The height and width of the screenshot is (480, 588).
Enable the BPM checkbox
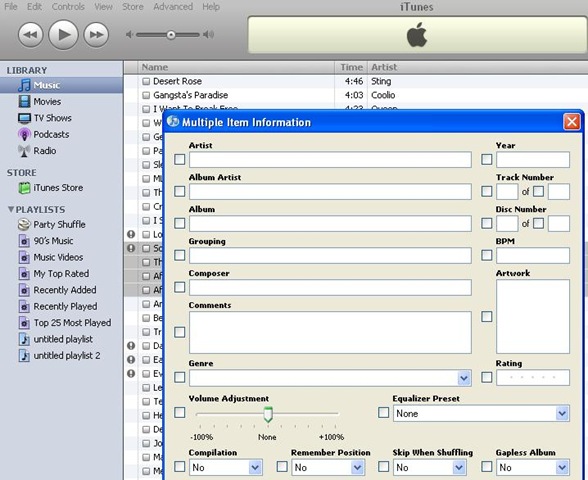pyautogui.click(x=487, y=255)
